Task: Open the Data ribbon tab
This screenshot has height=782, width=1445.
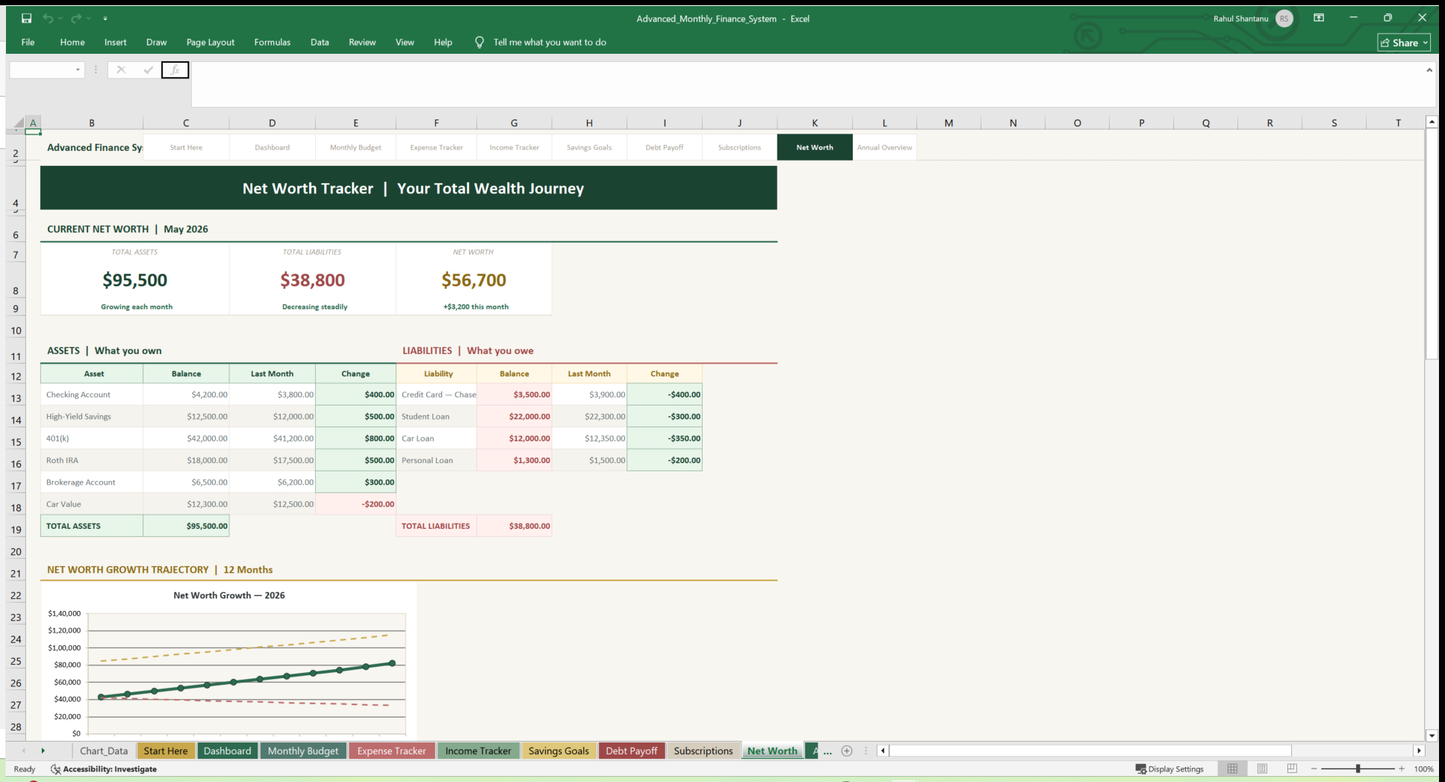Action: pyautogui.click(x=319, y=42)
